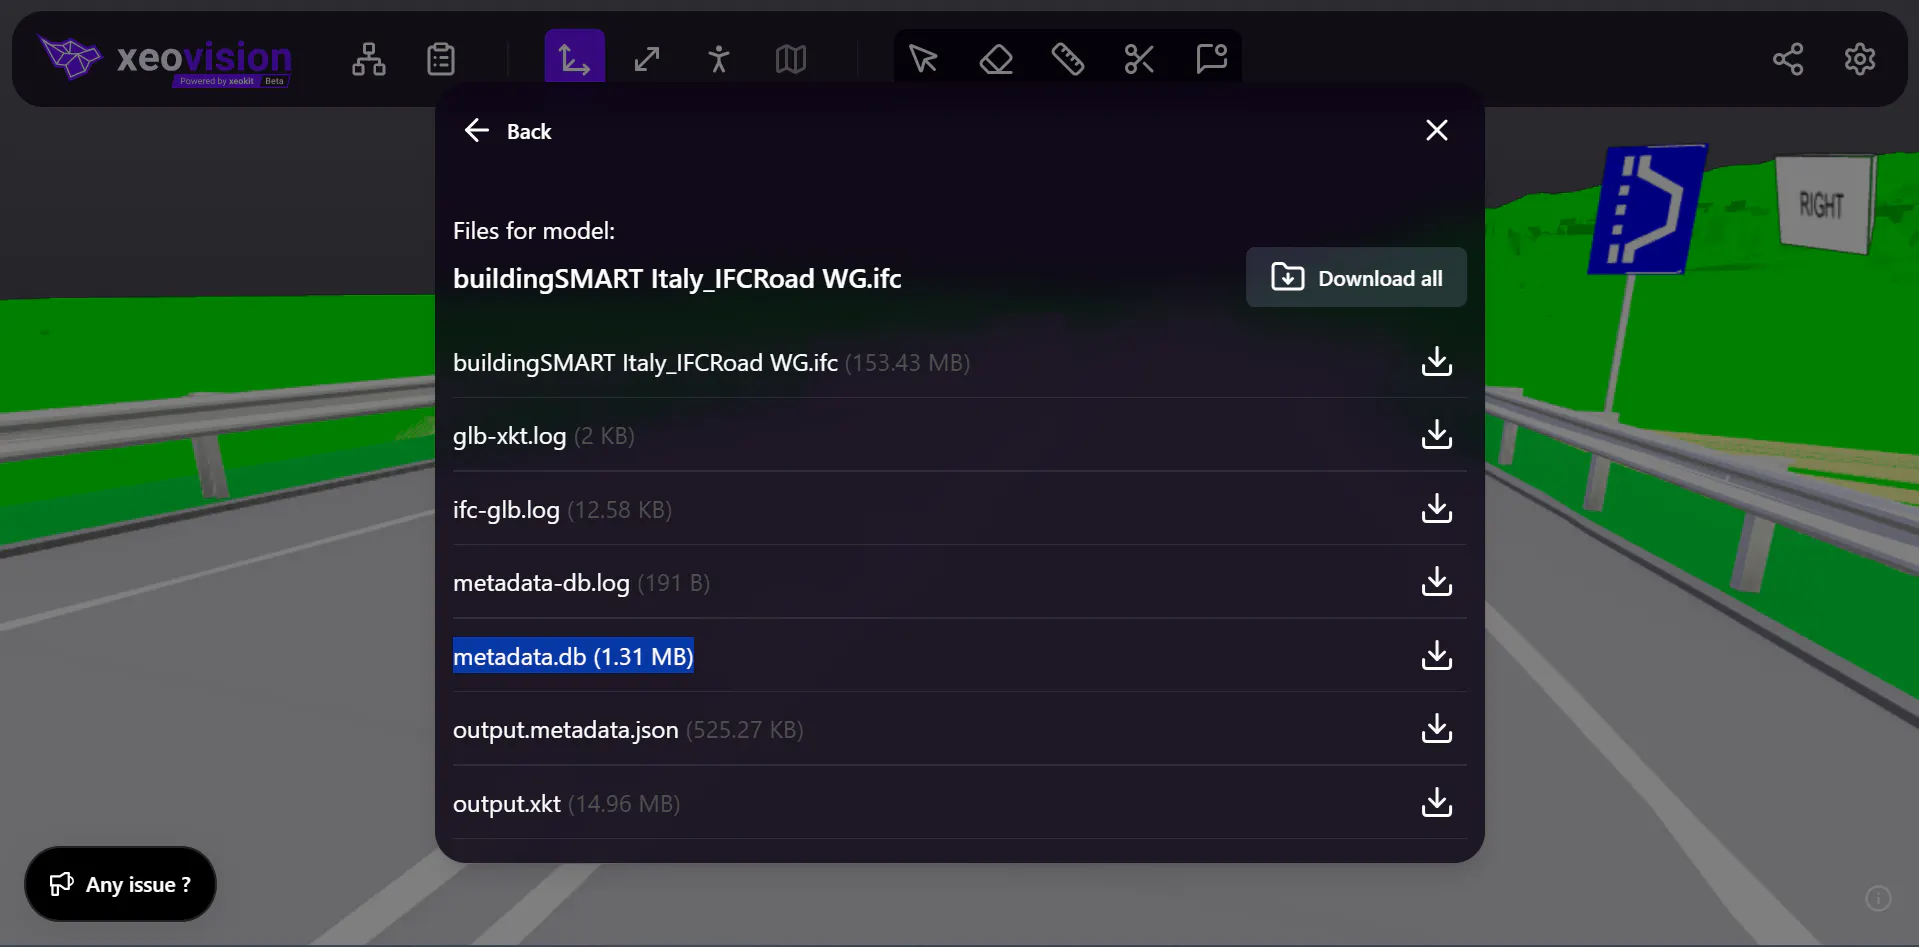The height and width of the screenshot is (947, 1919).
Task: Download the metadata-db.log file
Action: tap(1437, 582)
